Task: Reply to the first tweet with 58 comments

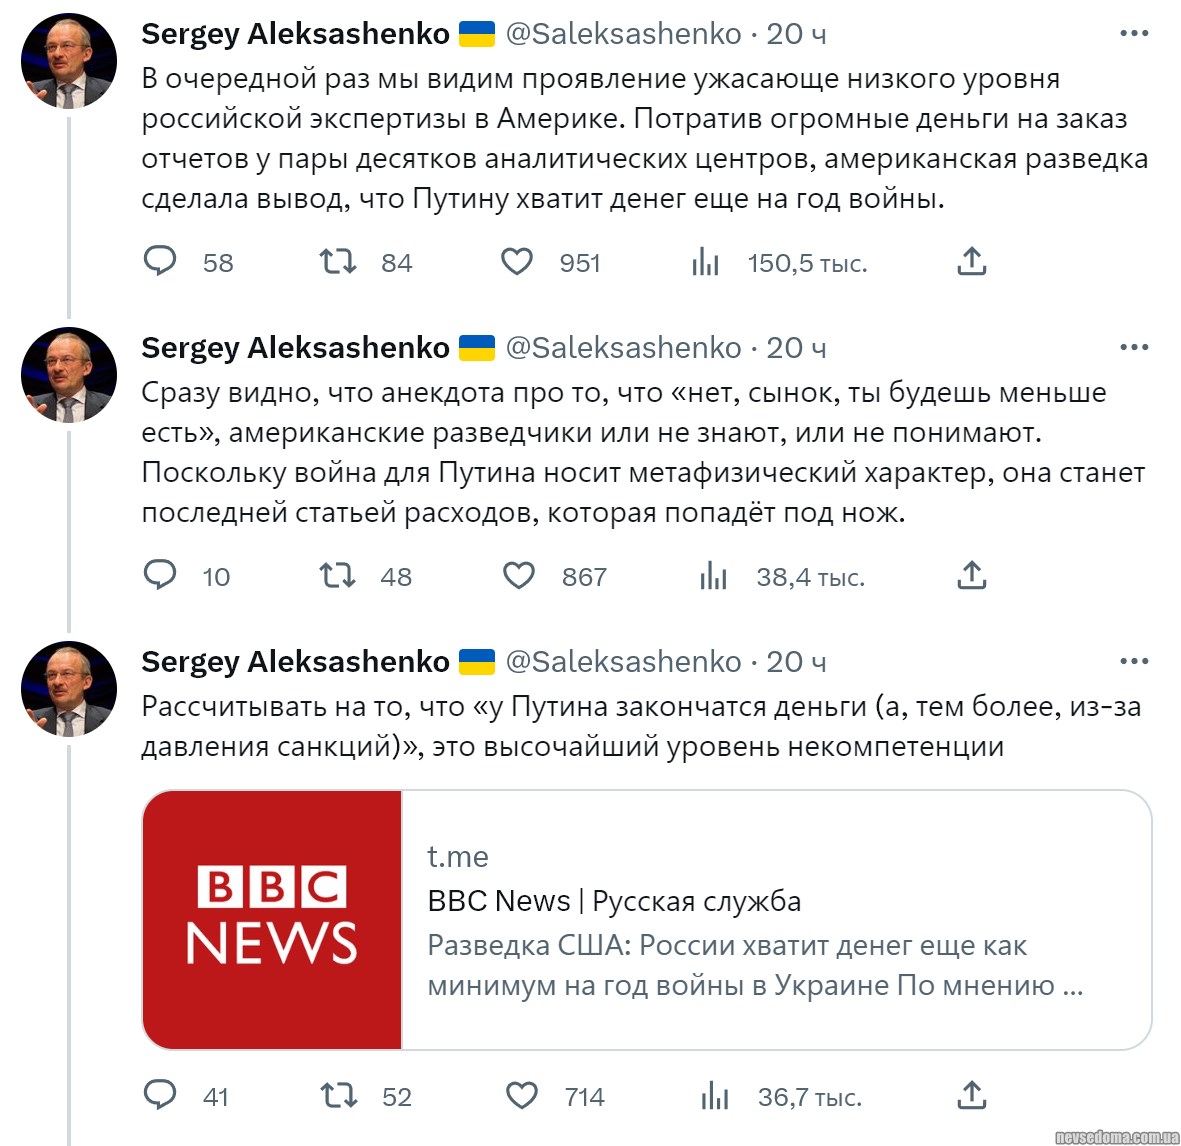Action: point(160,262)
